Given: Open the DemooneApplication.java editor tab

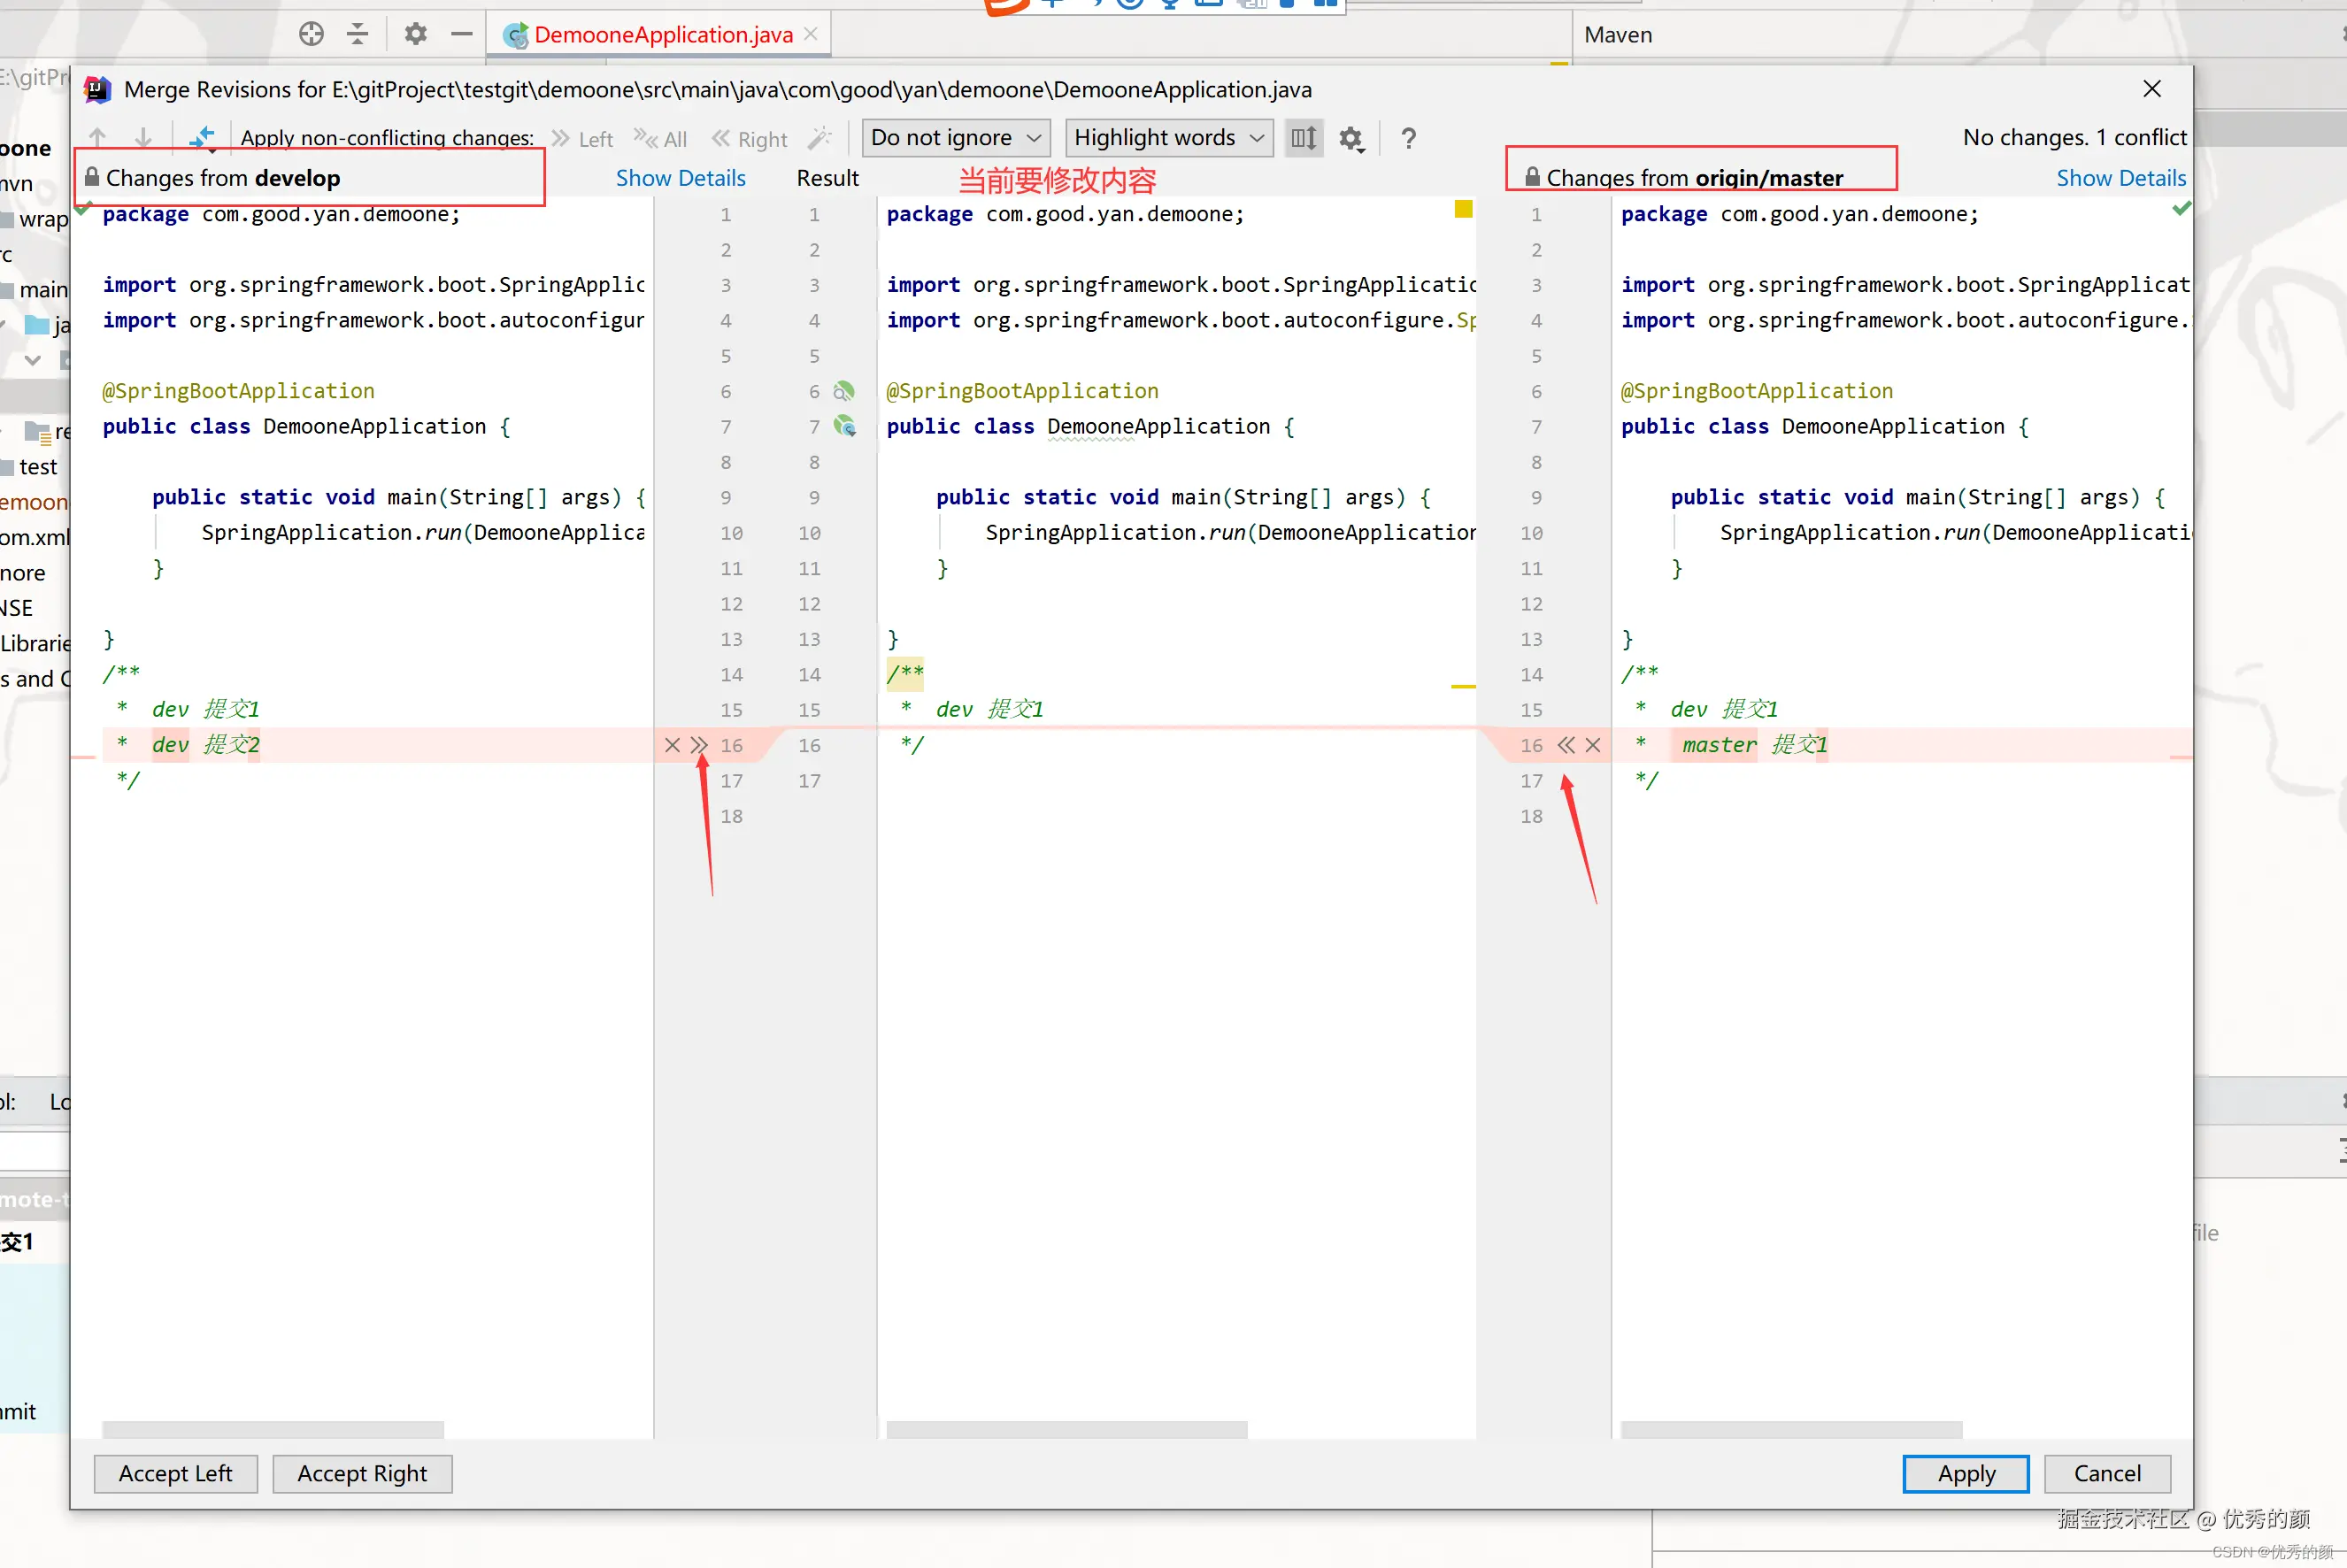Looking at the screenshot, I should 662,35.
